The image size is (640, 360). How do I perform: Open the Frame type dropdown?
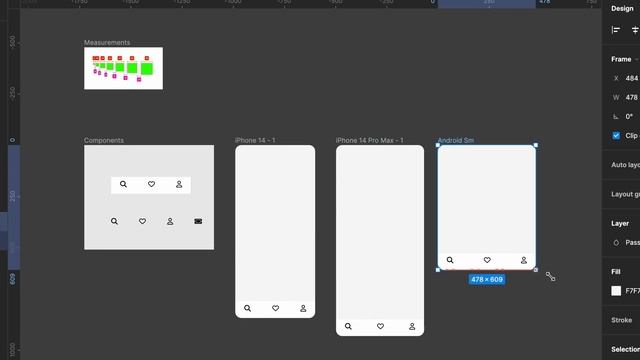624,59
